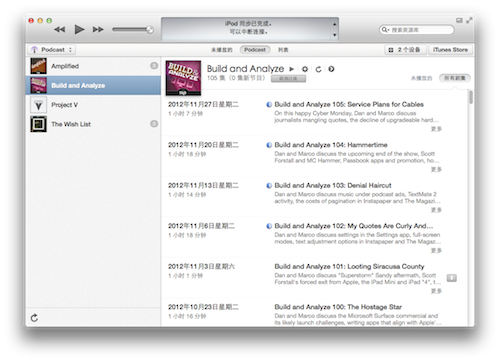Open episode 100: The Hostage Star
Screen dimensions: 500x362
coord(338,307)
